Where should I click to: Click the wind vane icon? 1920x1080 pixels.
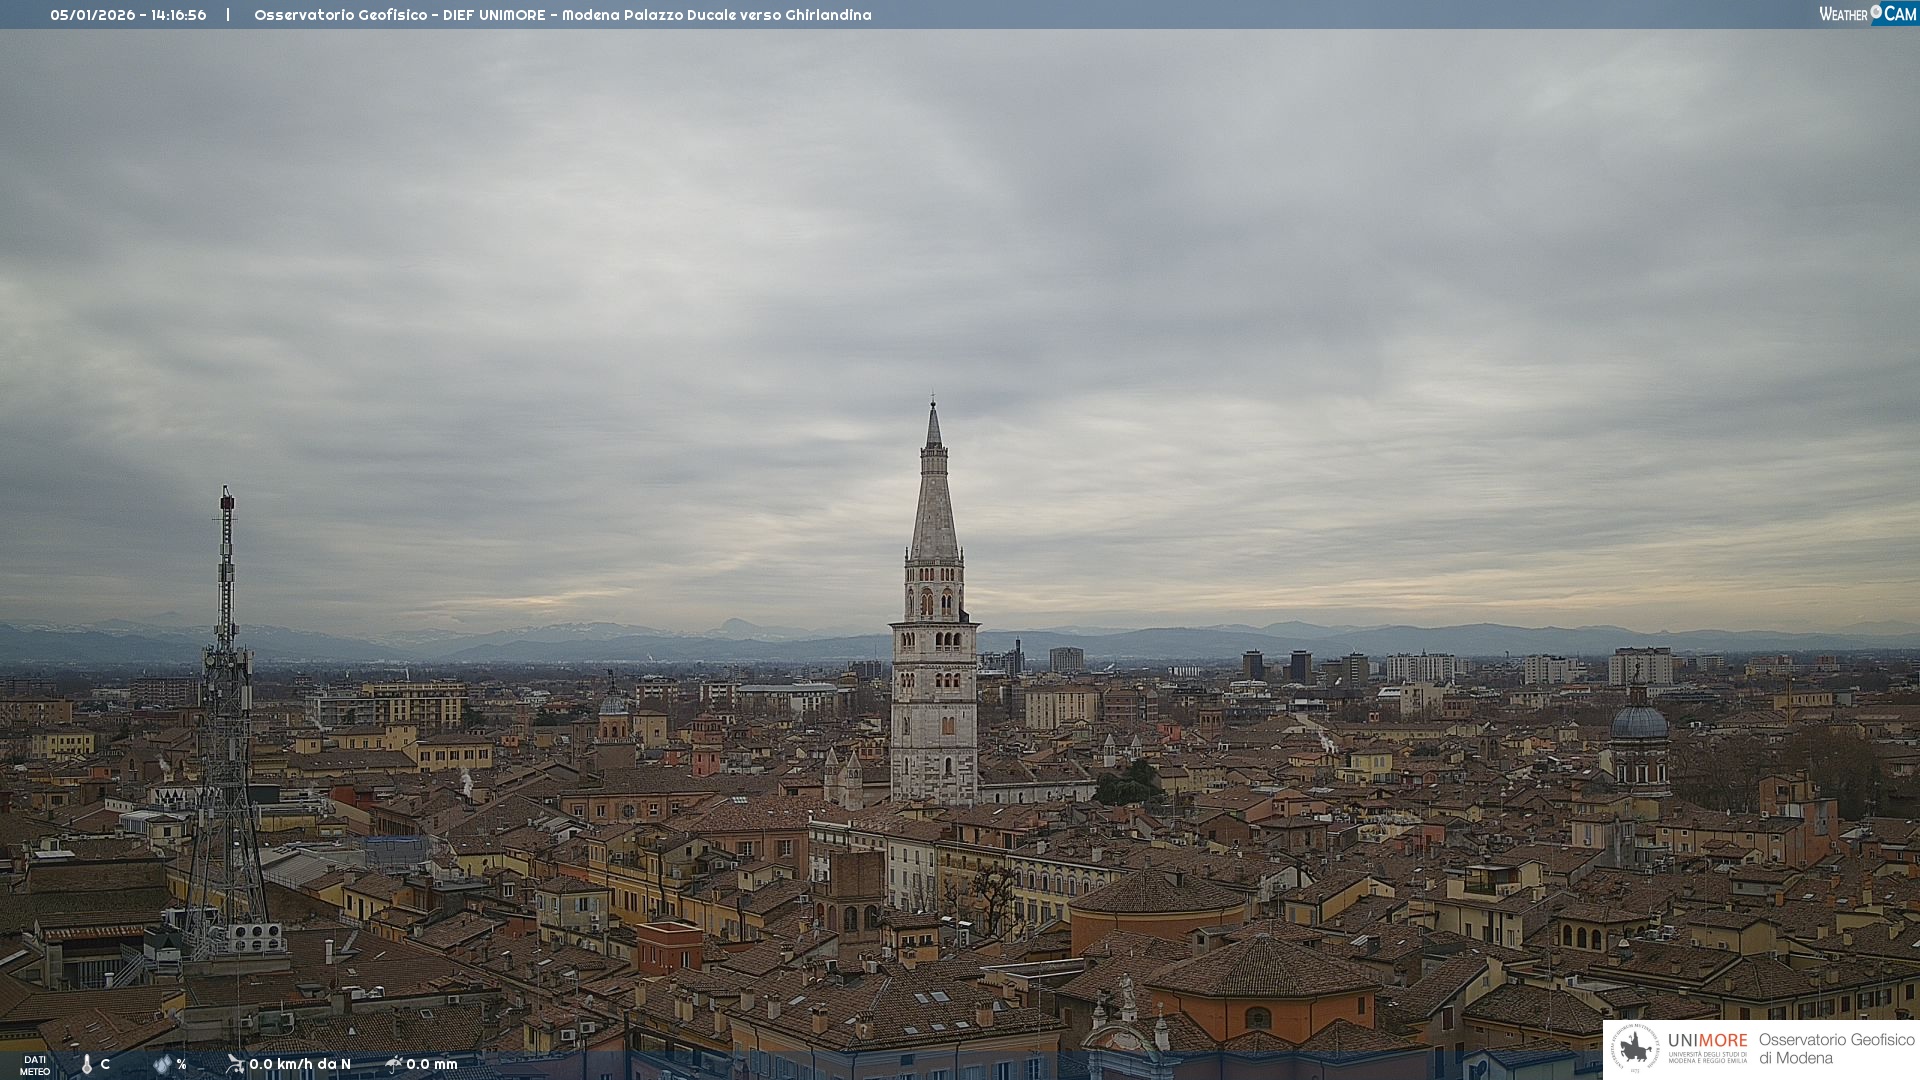[x=235, y=1064]
